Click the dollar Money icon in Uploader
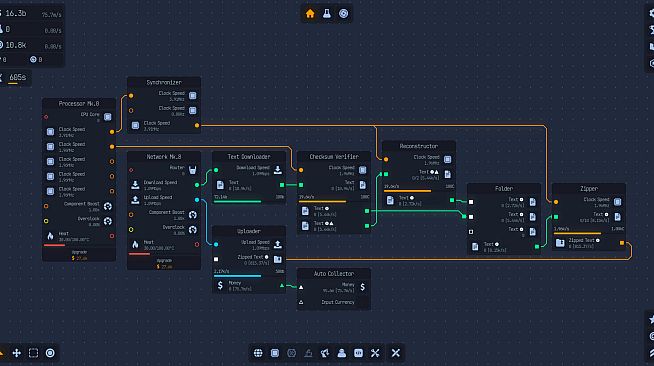This screenshot has width=654, height=366. (220, 286)
